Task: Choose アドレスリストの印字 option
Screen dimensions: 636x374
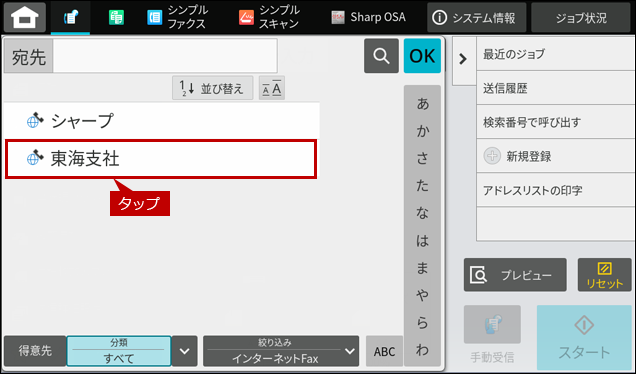Action: [556, 190]
